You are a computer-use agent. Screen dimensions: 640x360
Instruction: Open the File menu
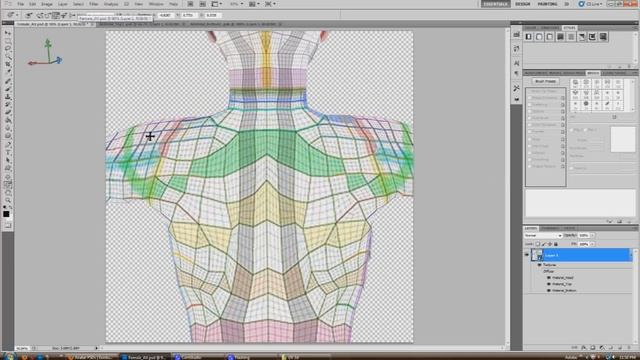[20, 4]
